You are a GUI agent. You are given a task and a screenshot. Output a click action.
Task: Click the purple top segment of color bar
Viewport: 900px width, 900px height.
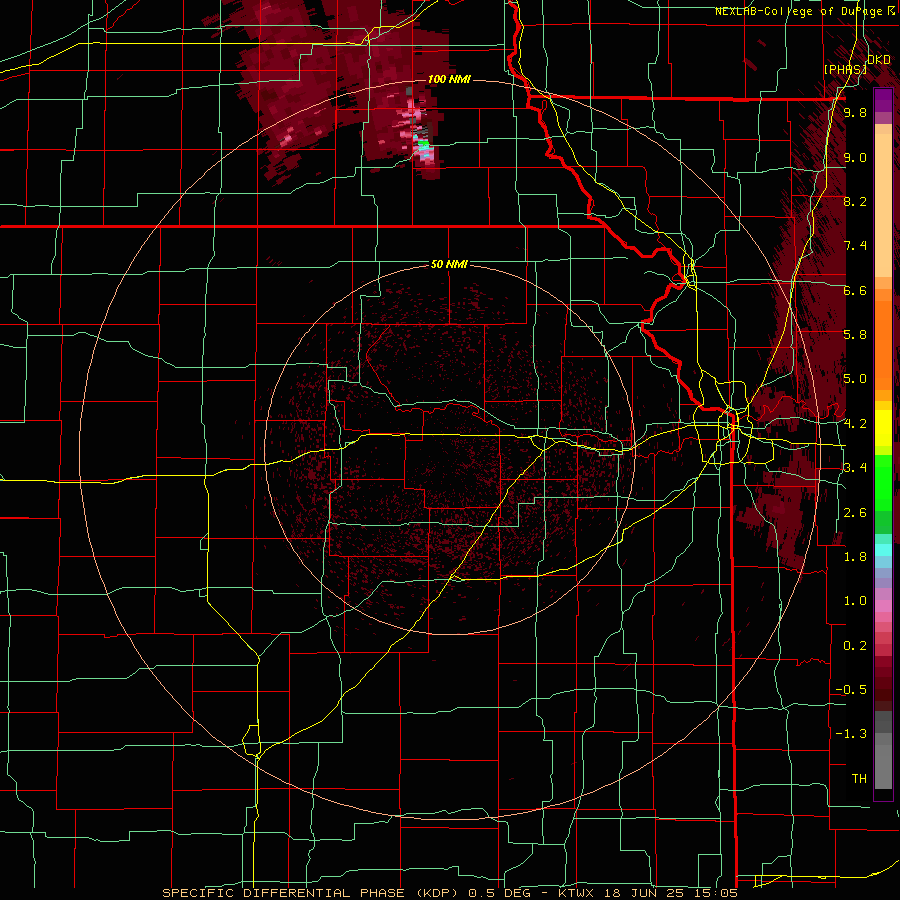883,100
